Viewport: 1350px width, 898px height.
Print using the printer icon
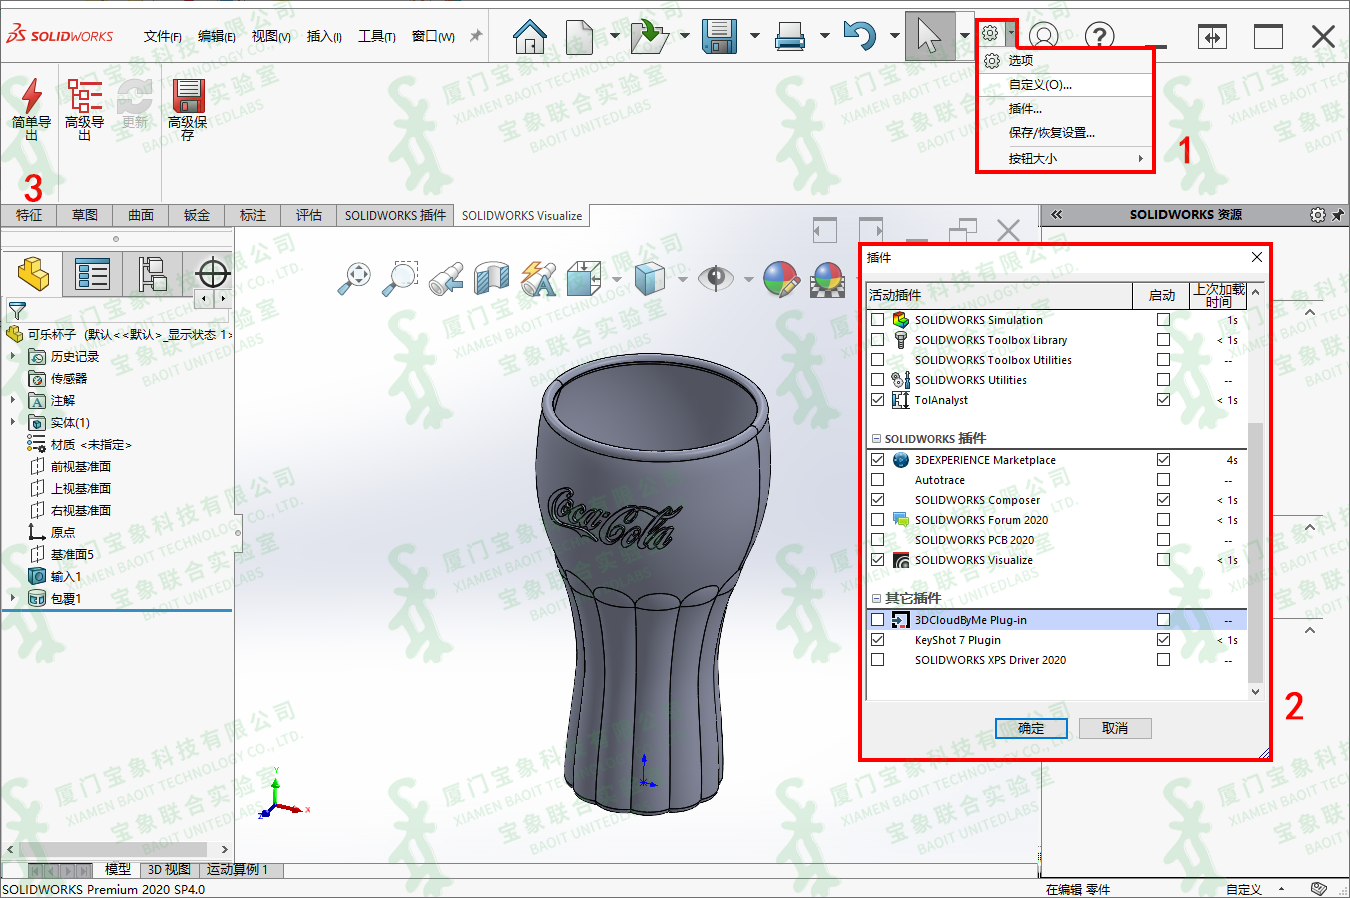790,38
